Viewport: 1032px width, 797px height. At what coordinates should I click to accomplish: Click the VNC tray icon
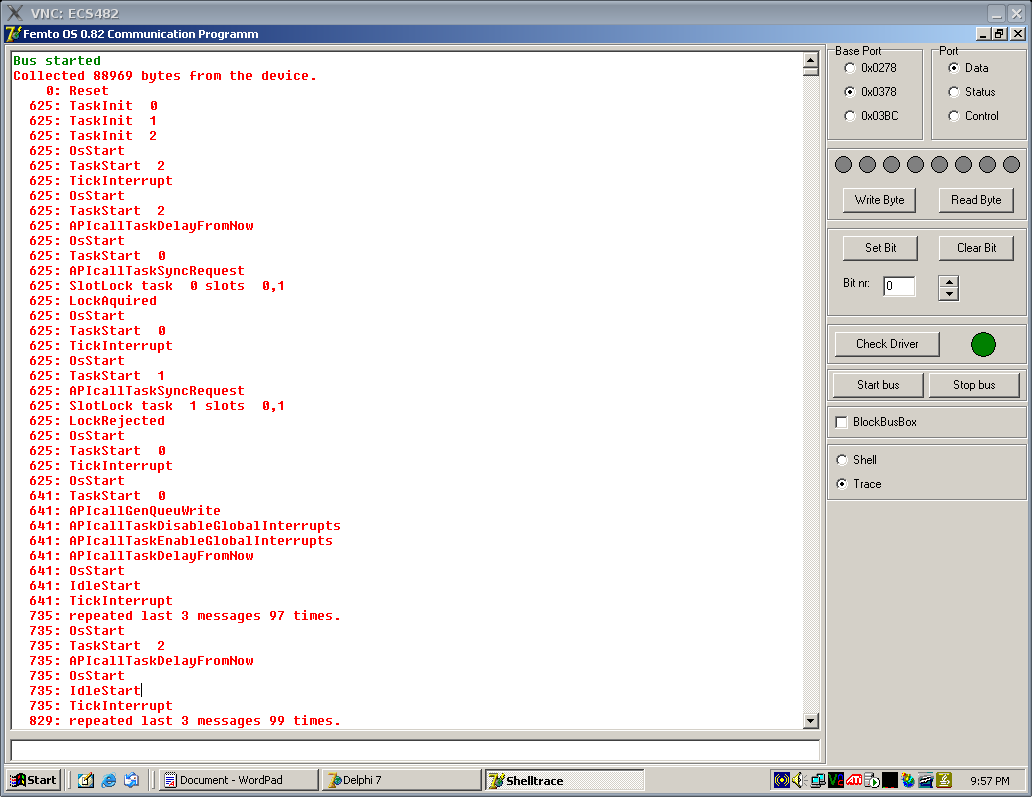click(x=836, y=781)
